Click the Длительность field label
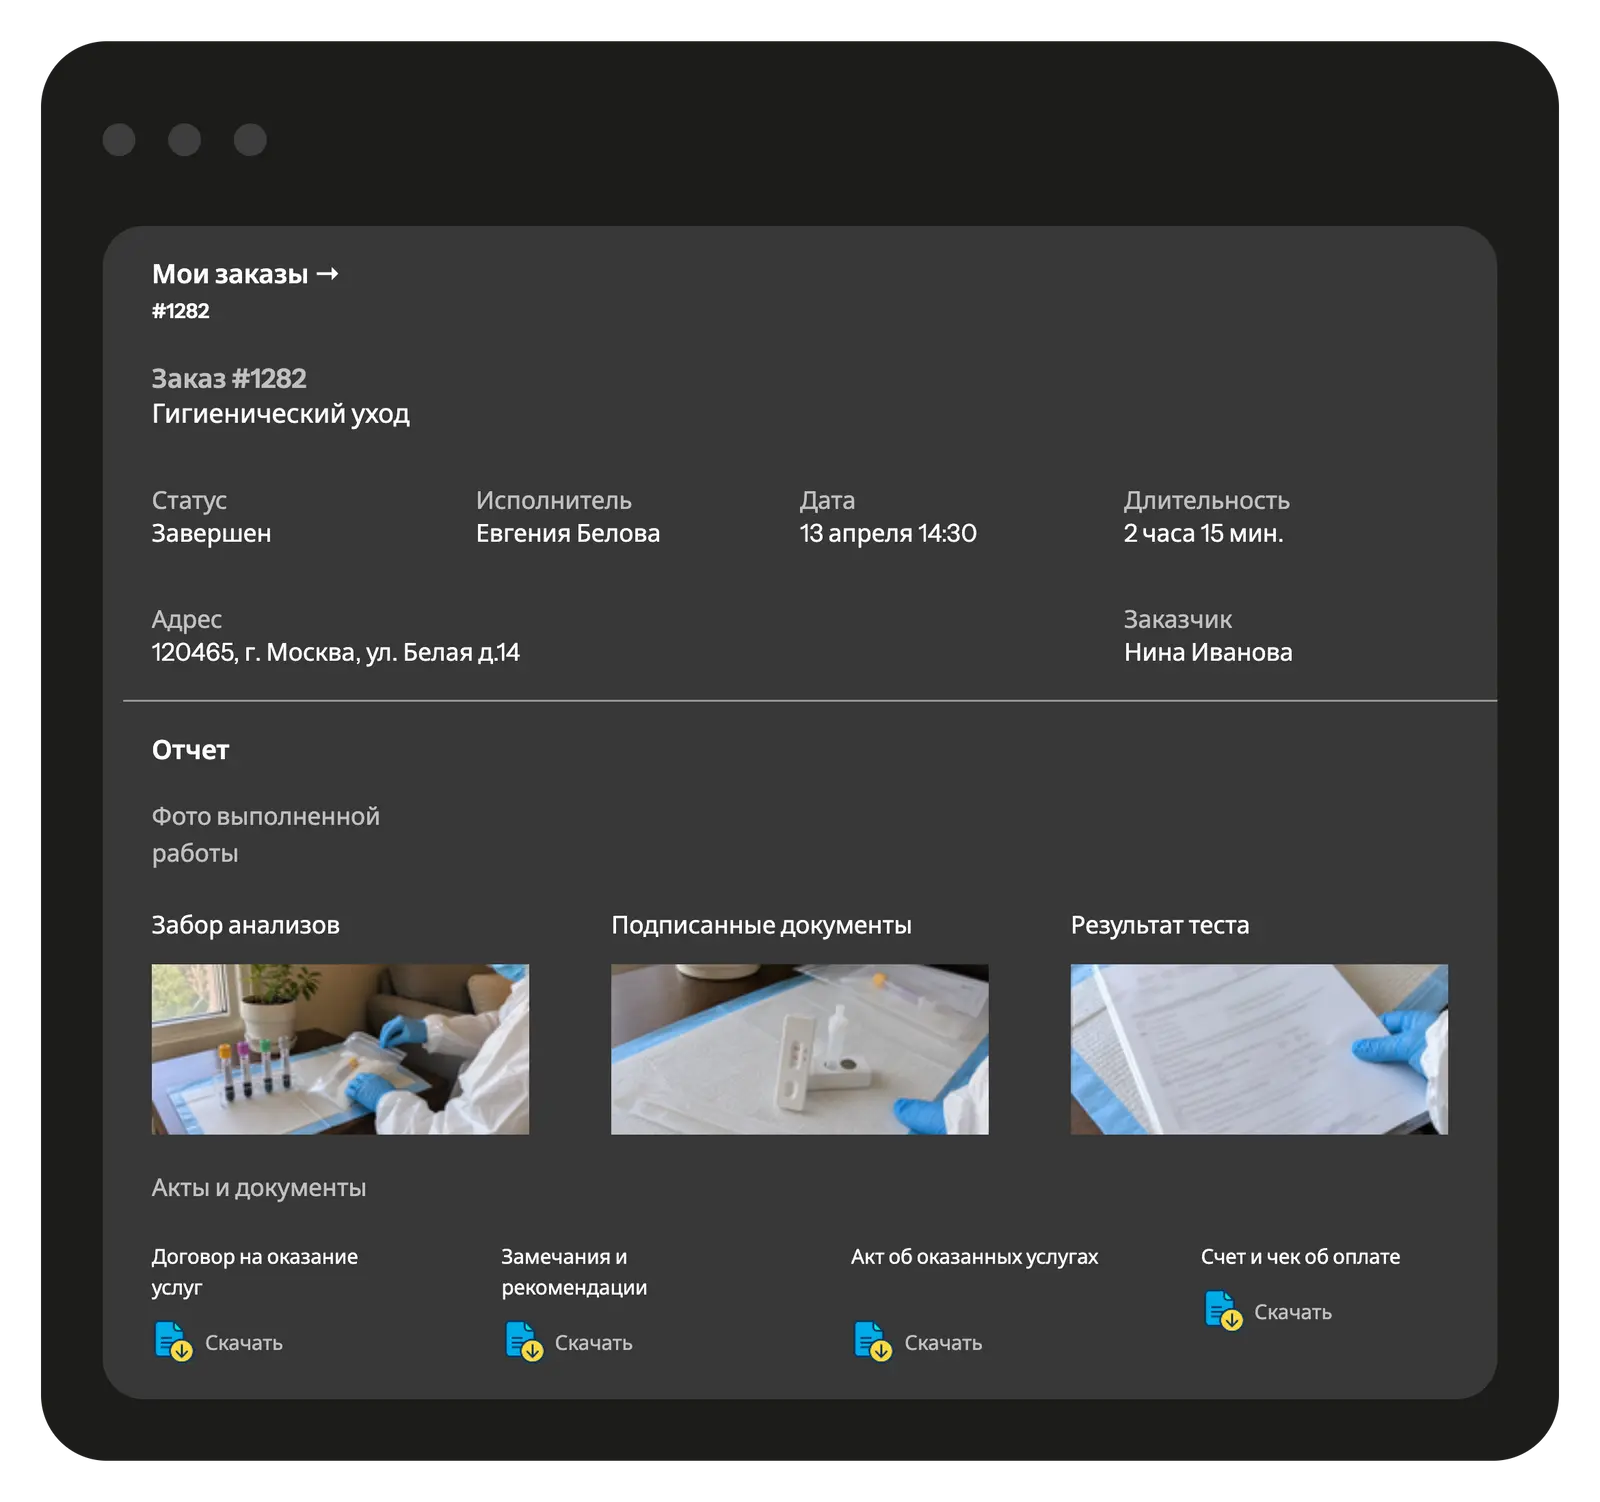Screen dimensions: 1600x1502 (x=1207, y=501)
